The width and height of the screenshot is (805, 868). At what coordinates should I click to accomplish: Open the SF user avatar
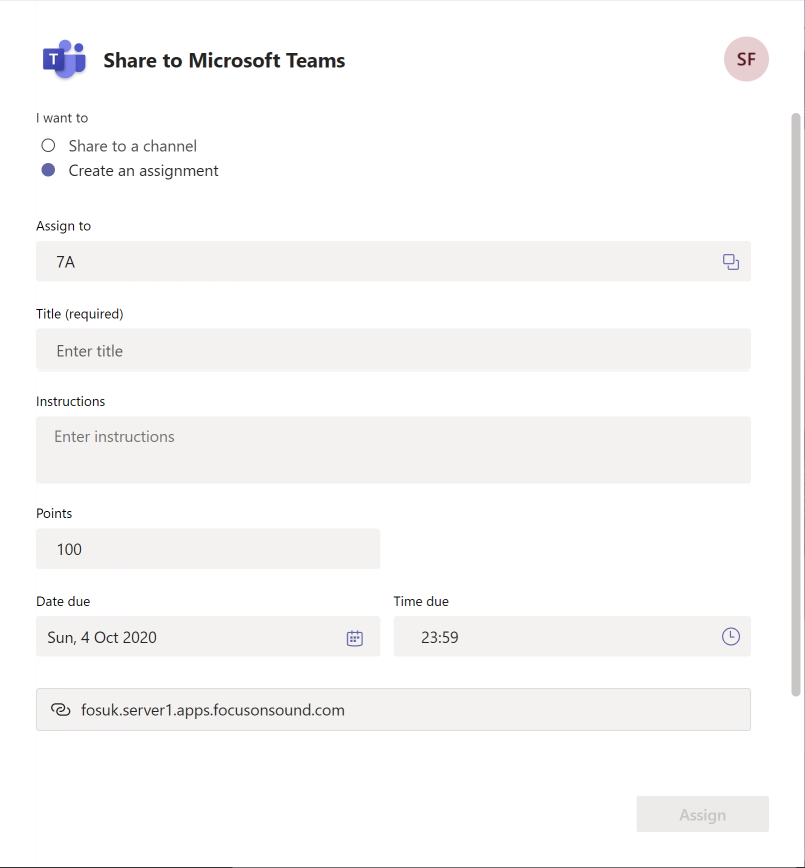(x=746, y=59)
